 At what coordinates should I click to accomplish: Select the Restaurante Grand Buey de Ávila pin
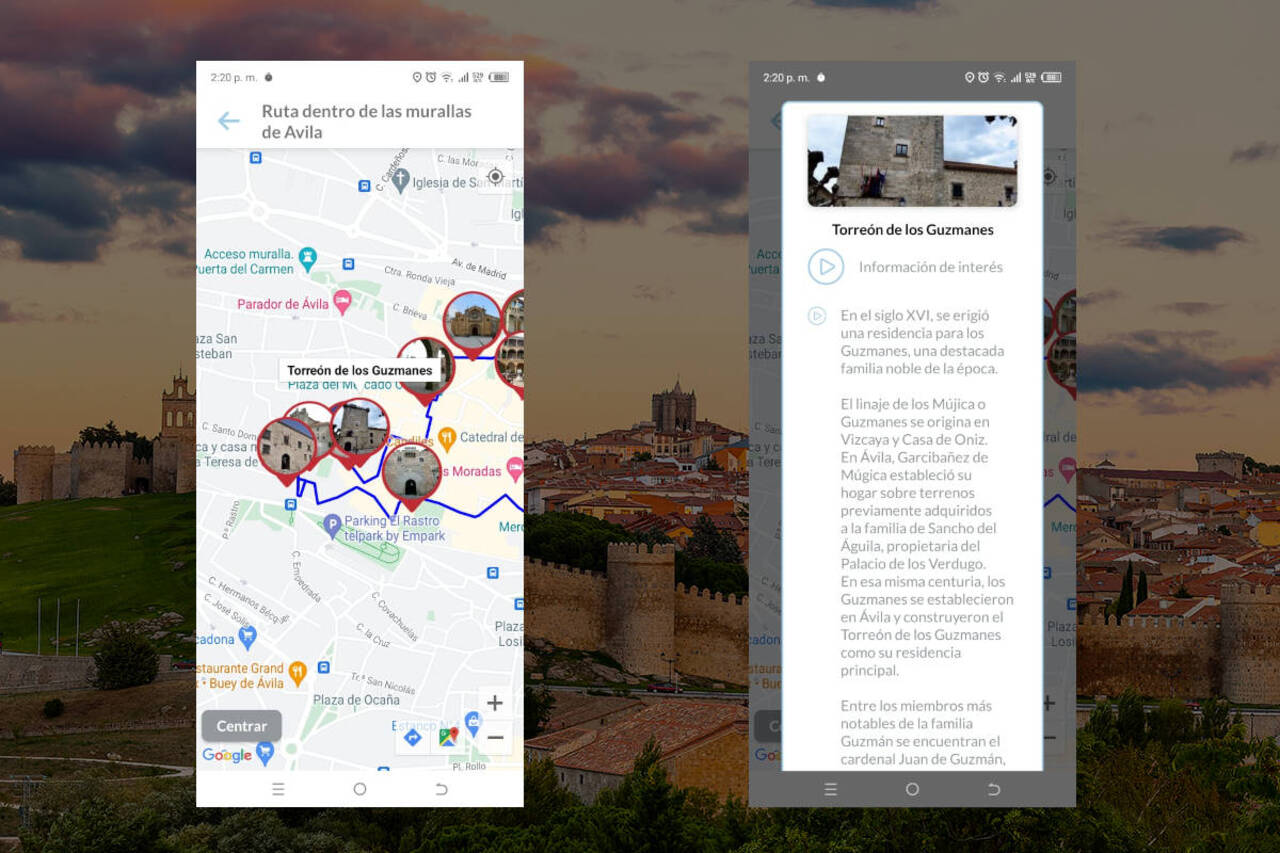[297, 672]
